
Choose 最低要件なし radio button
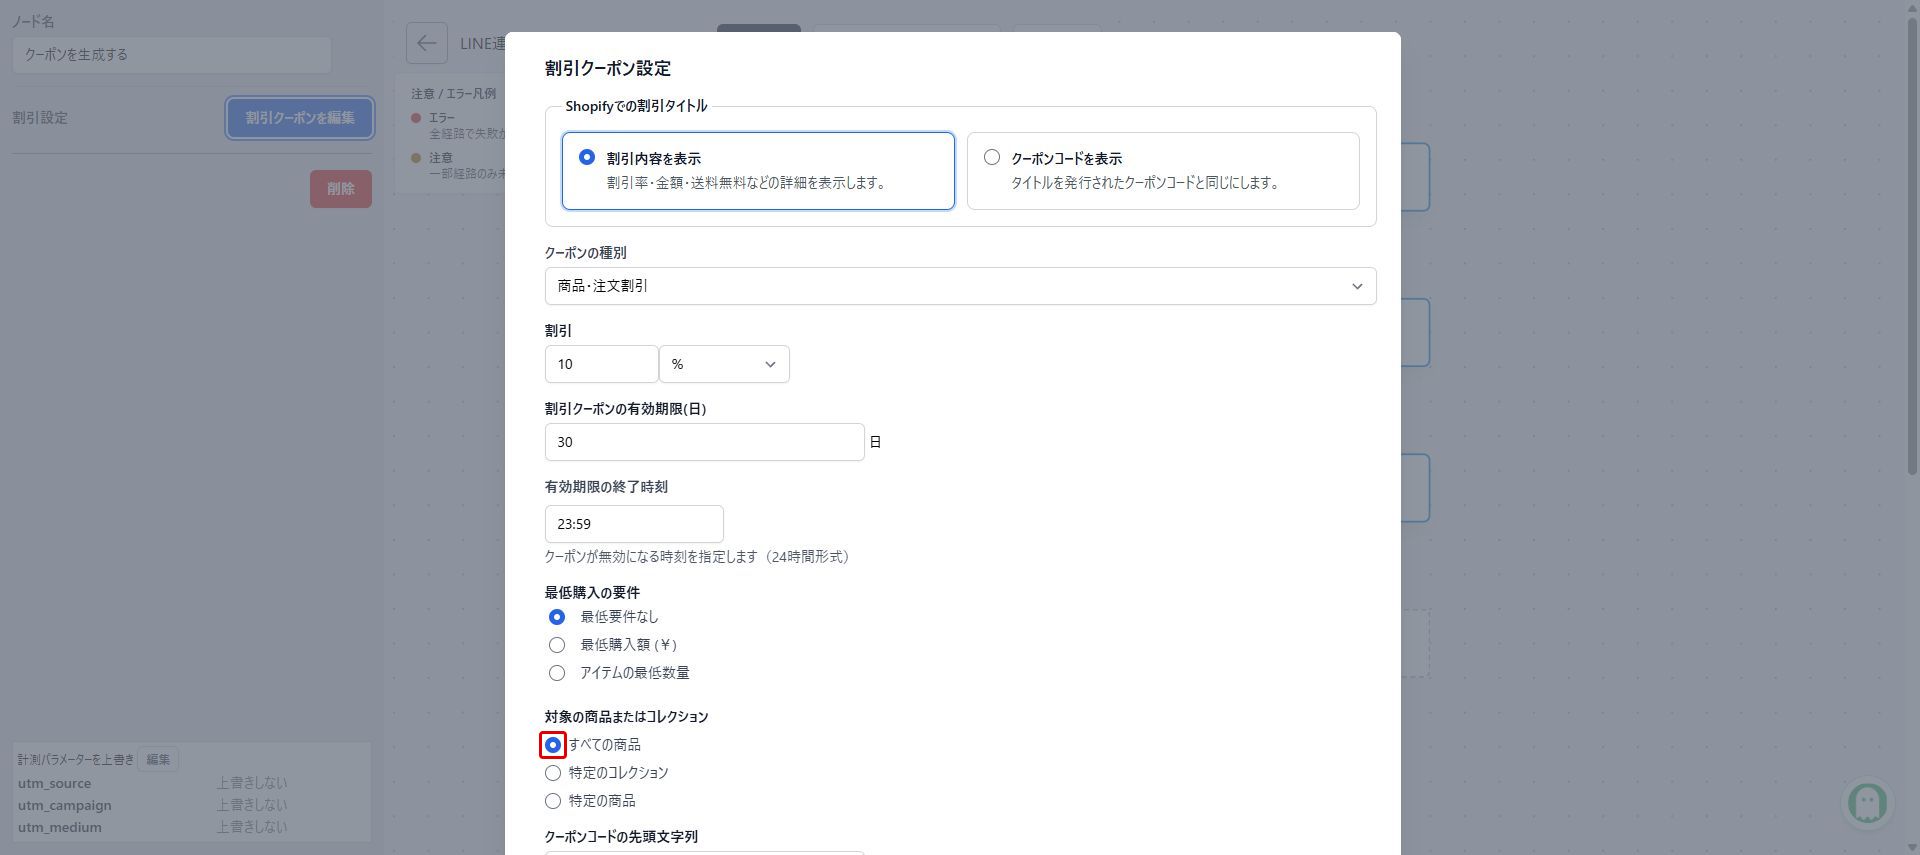[x=557, y=617]
